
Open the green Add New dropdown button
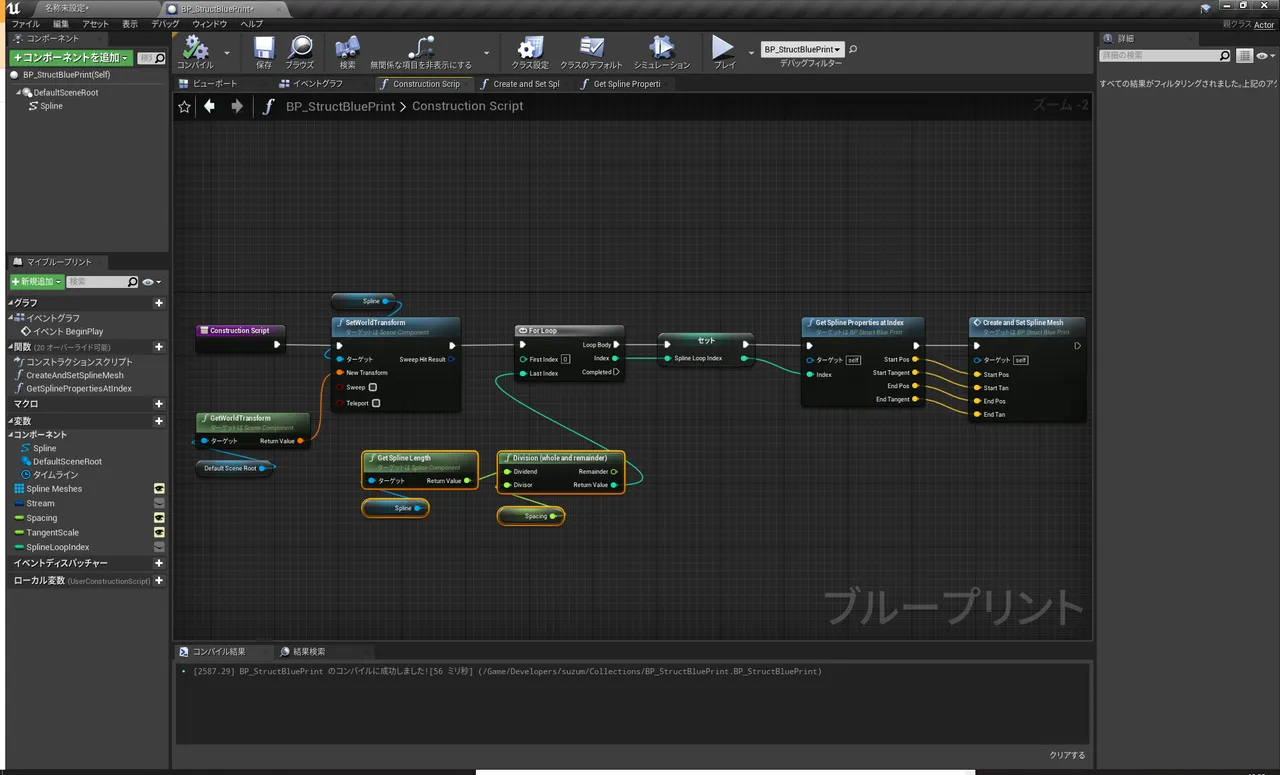pos(37,283)
